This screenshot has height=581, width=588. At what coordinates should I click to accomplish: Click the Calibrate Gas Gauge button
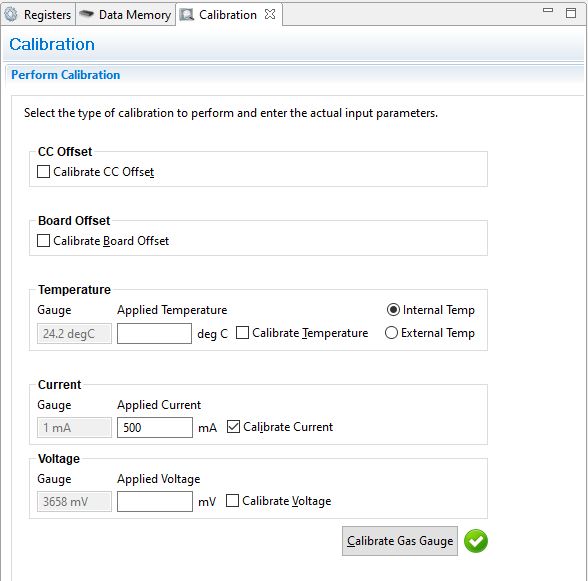point(400,540)
